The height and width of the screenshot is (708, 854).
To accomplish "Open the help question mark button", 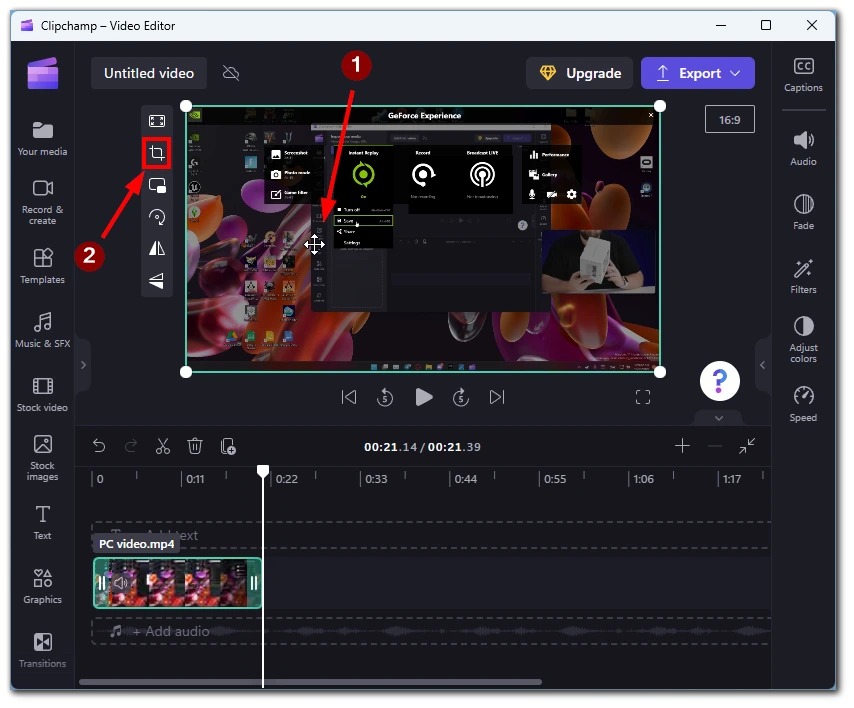I will point(719,381).
